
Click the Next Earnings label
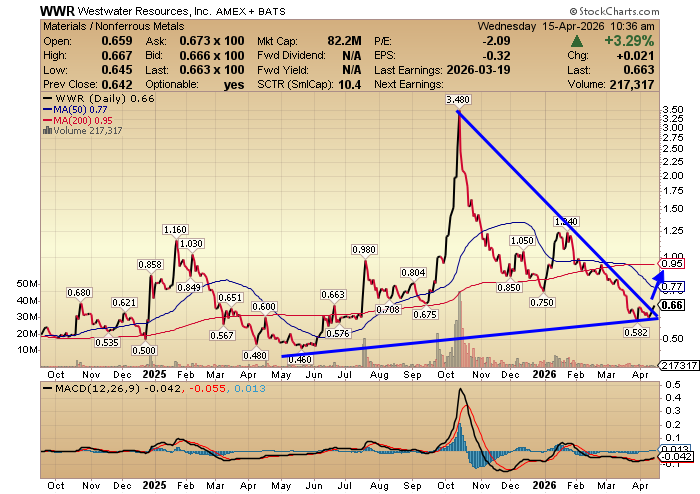(x=408, y=85)
